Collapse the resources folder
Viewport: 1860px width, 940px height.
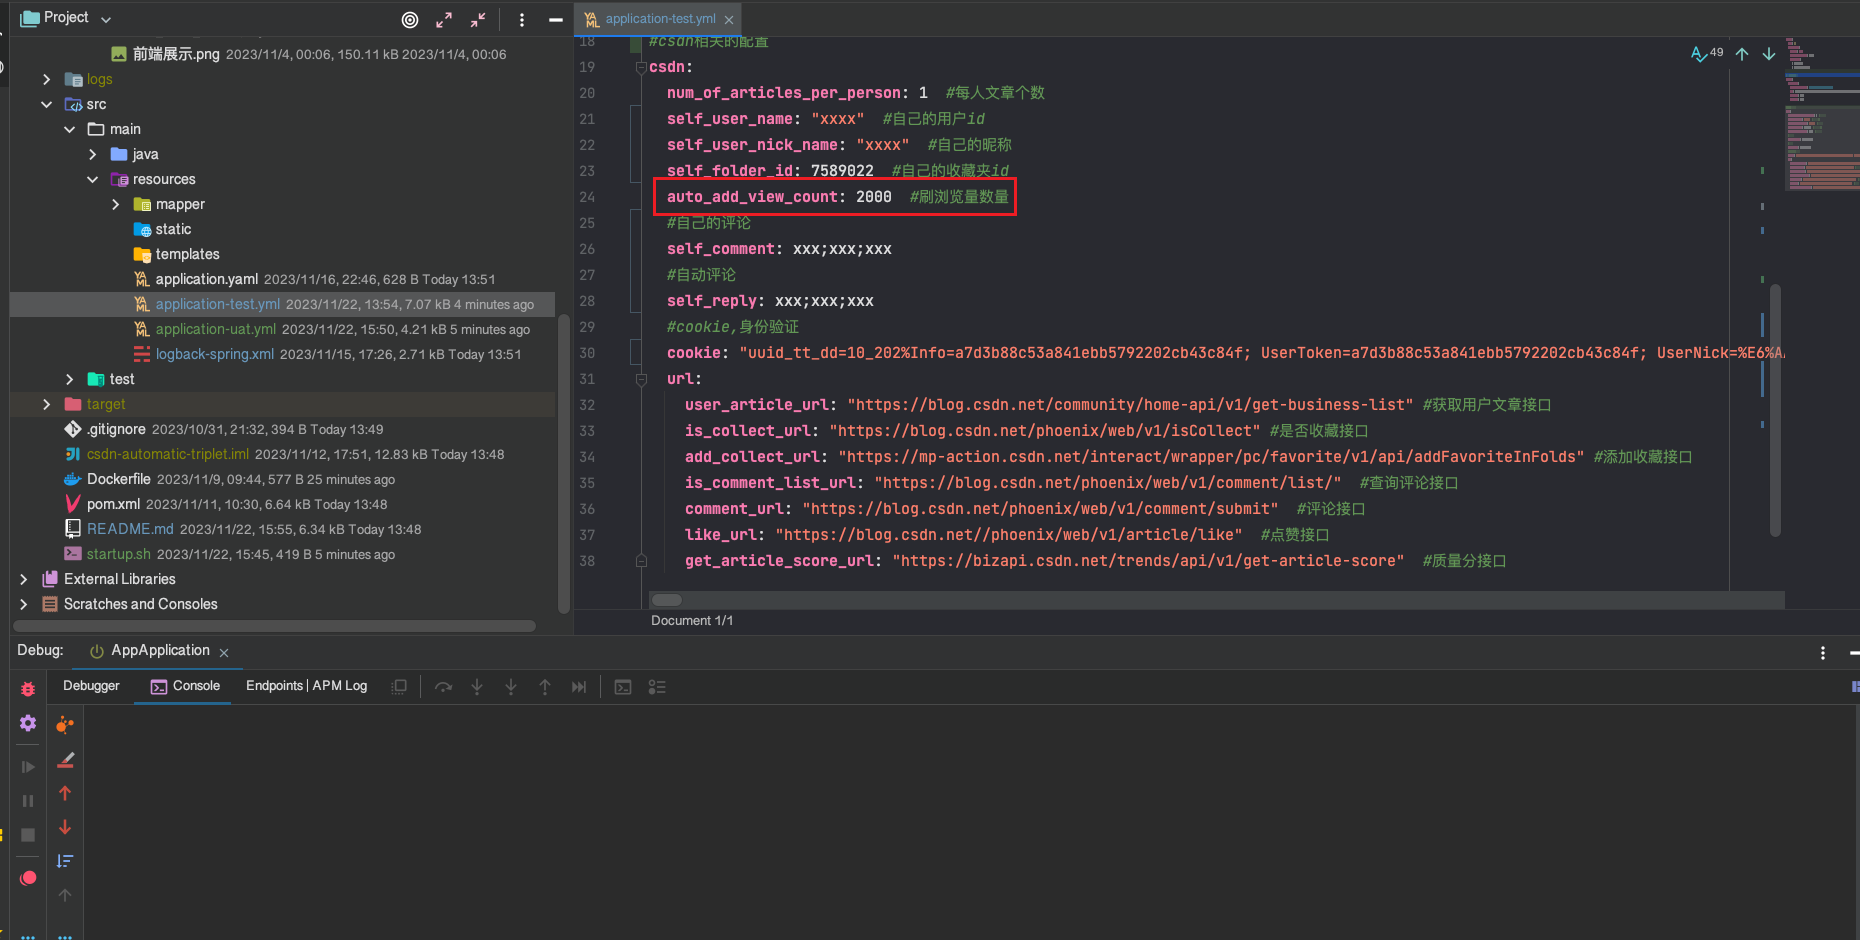click(x=92, y=179)
